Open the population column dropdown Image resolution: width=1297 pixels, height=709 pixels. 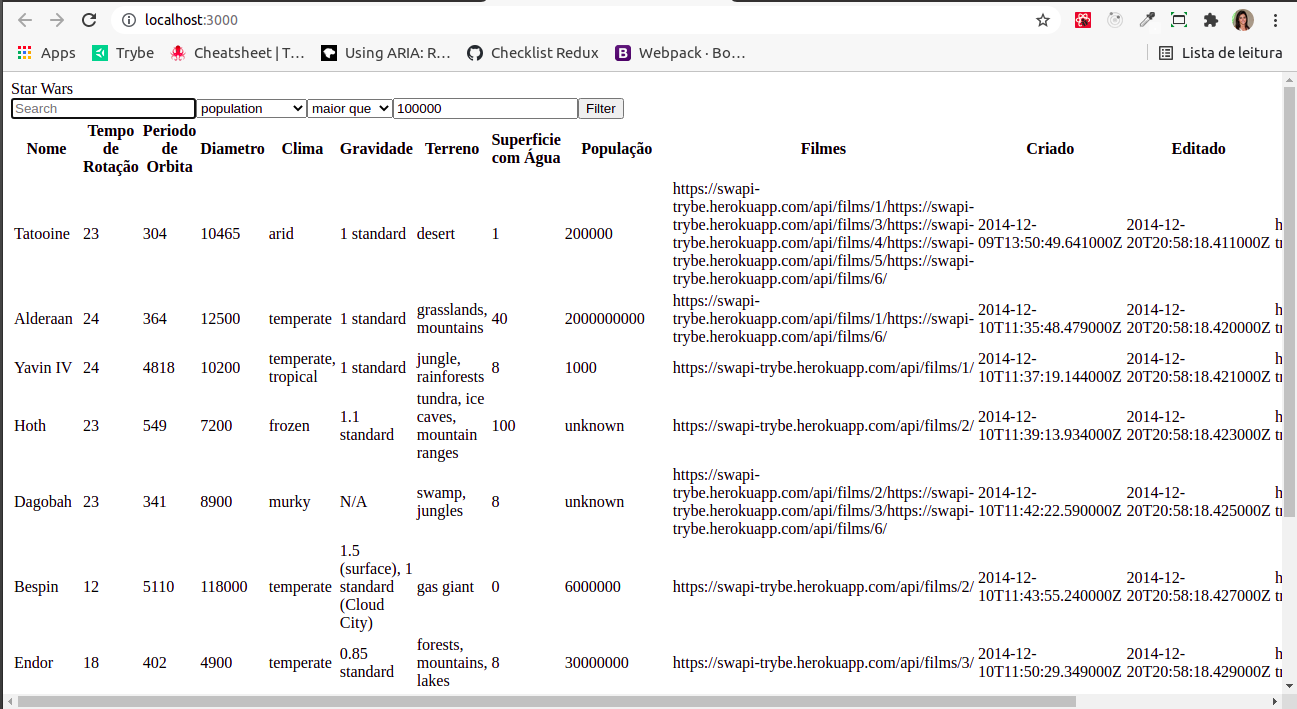coord(252,108)
